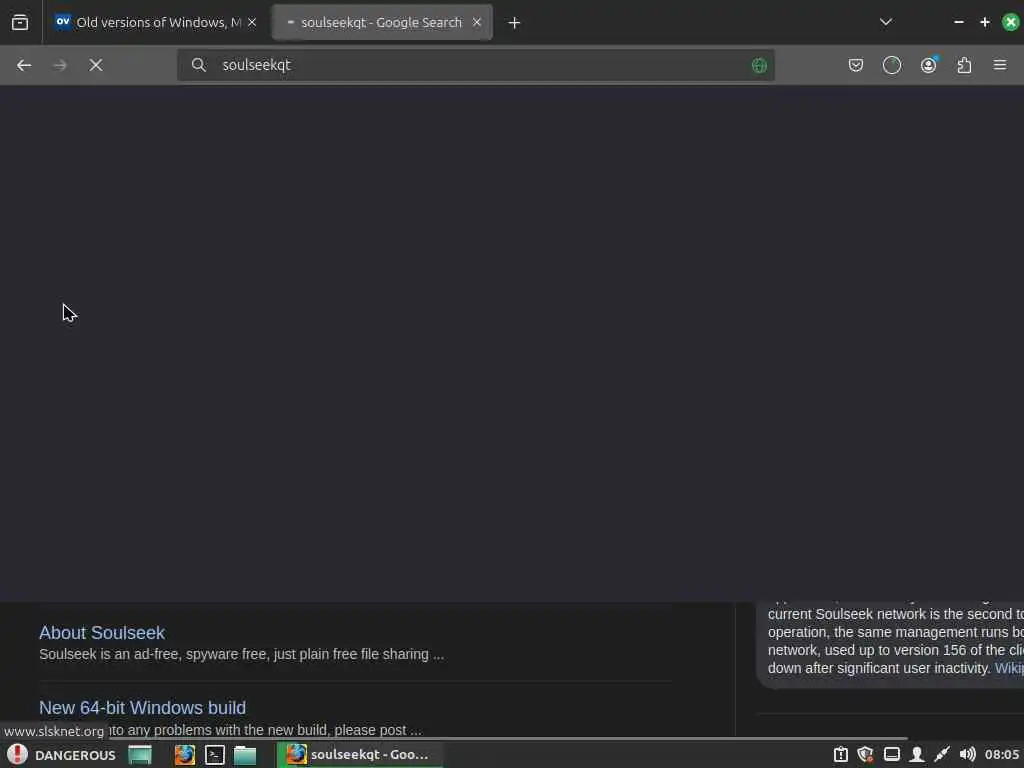Image resolution: width=1024 pixels, height=768 pixels.
Task: Expand the list all tabs dropdown
Action: pyautogui.click(x=886, y=22)
